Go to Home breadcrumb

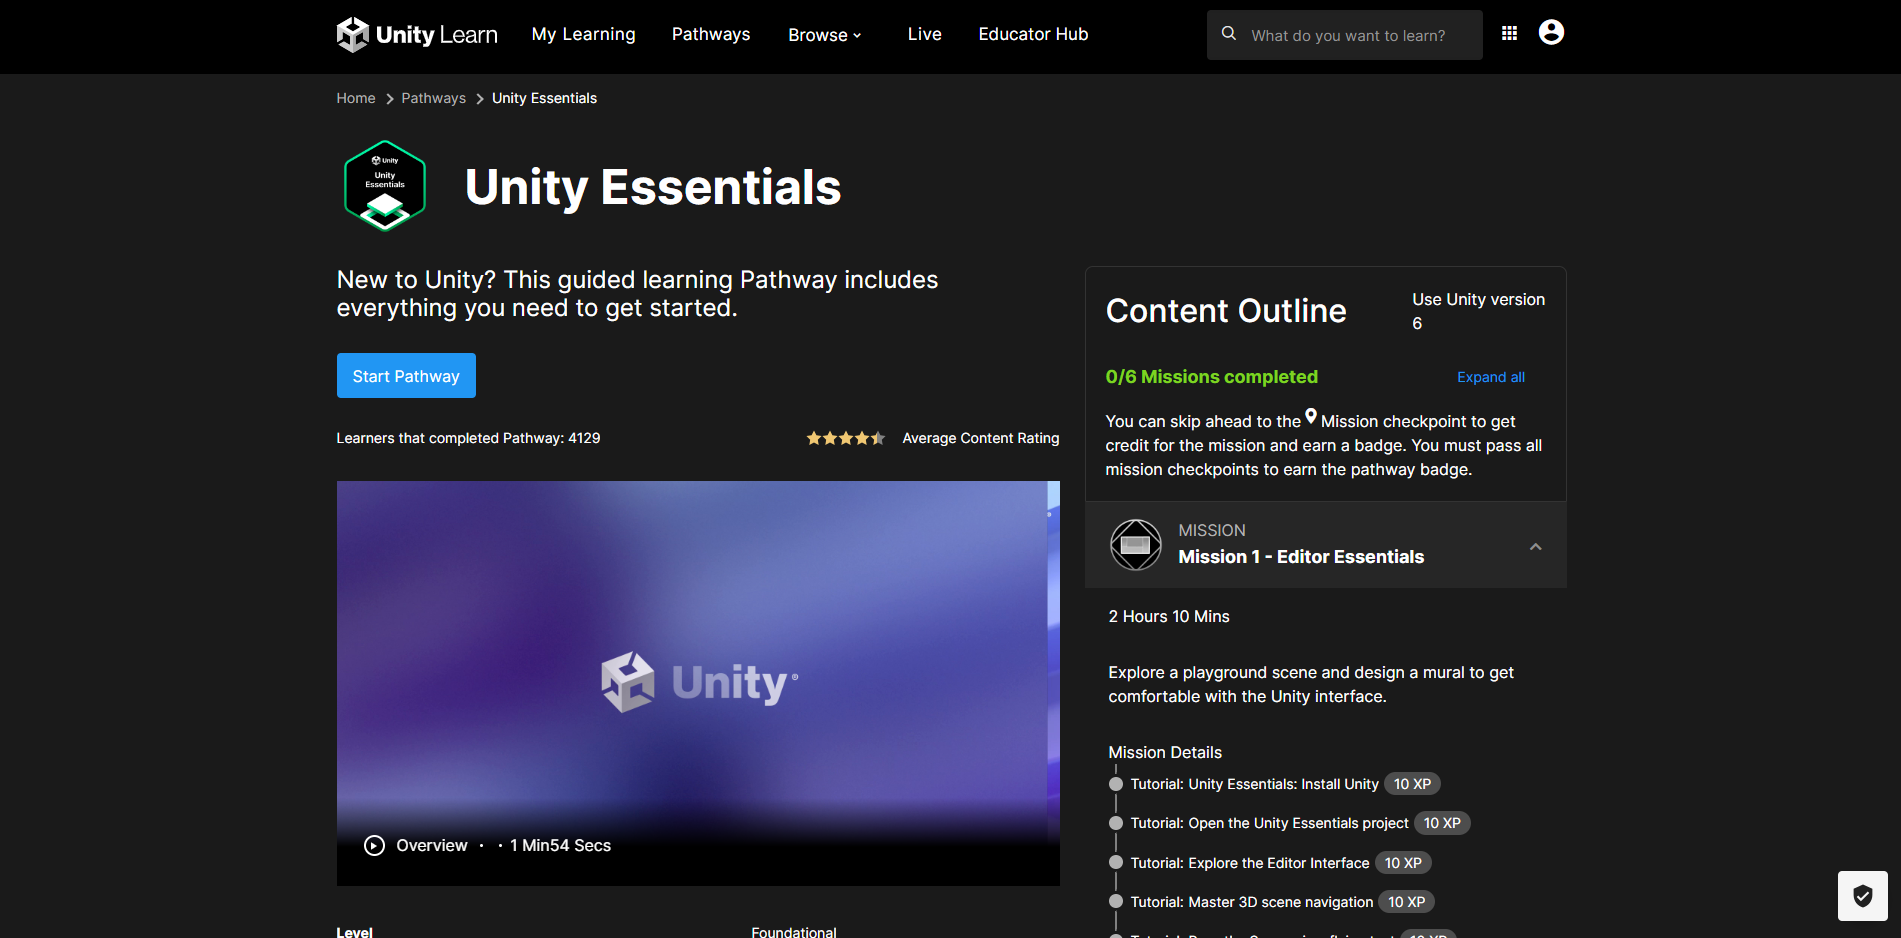coord(356,98)
